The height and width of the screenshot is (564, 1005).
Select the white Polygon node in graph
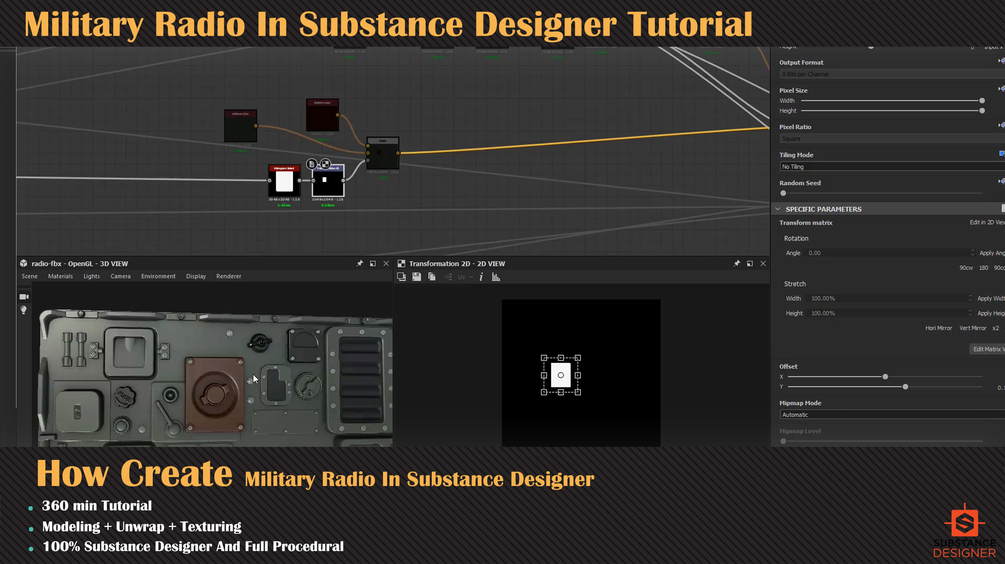click(284, 180)
